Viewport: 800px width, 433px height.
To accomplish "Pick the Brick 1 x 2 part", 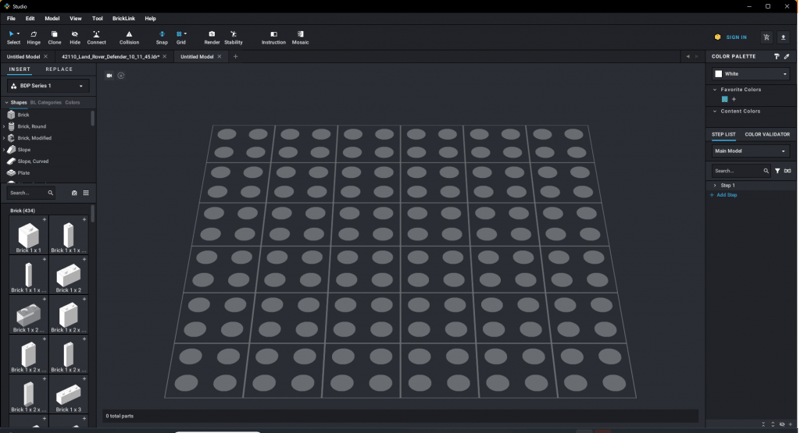I will 68,275.
